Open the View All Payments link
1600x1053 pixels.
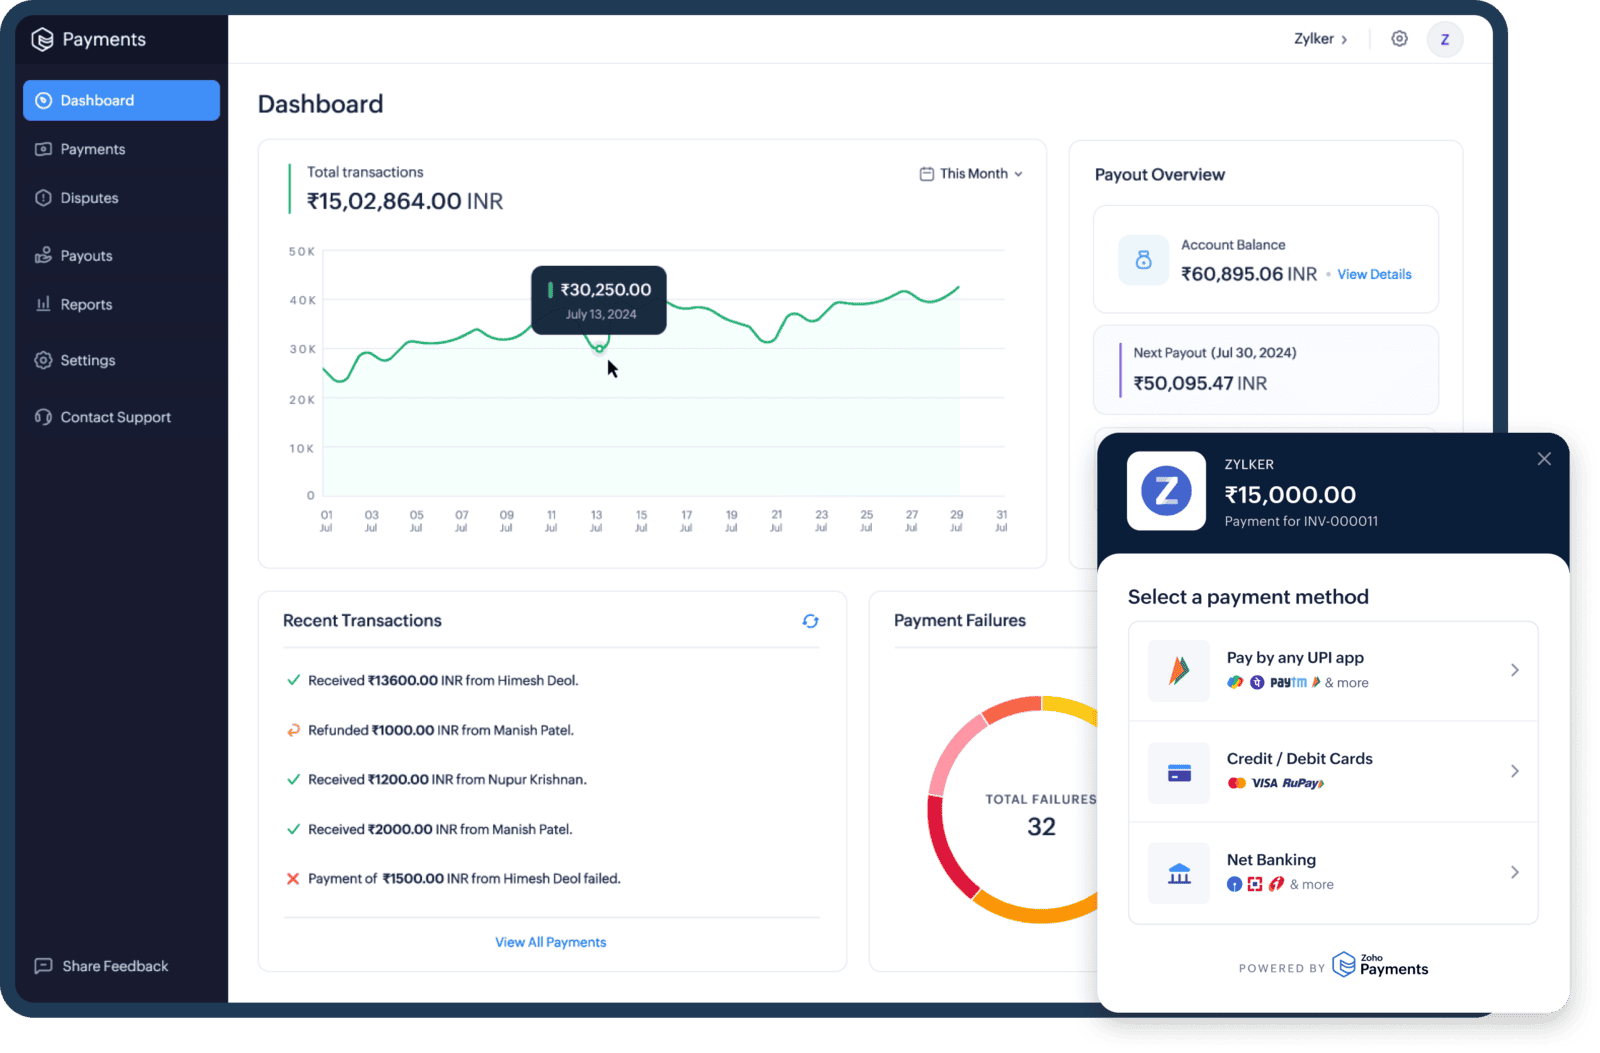550,942
